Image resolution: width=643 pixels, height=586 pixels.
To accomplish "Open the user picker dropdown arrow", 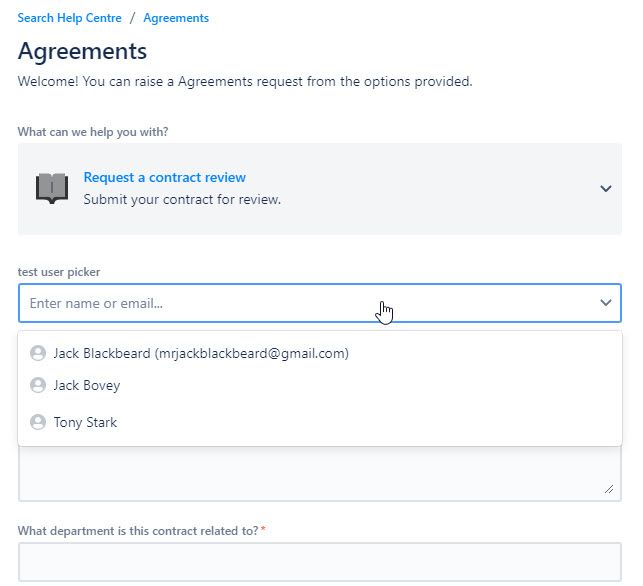I will 605,303.
